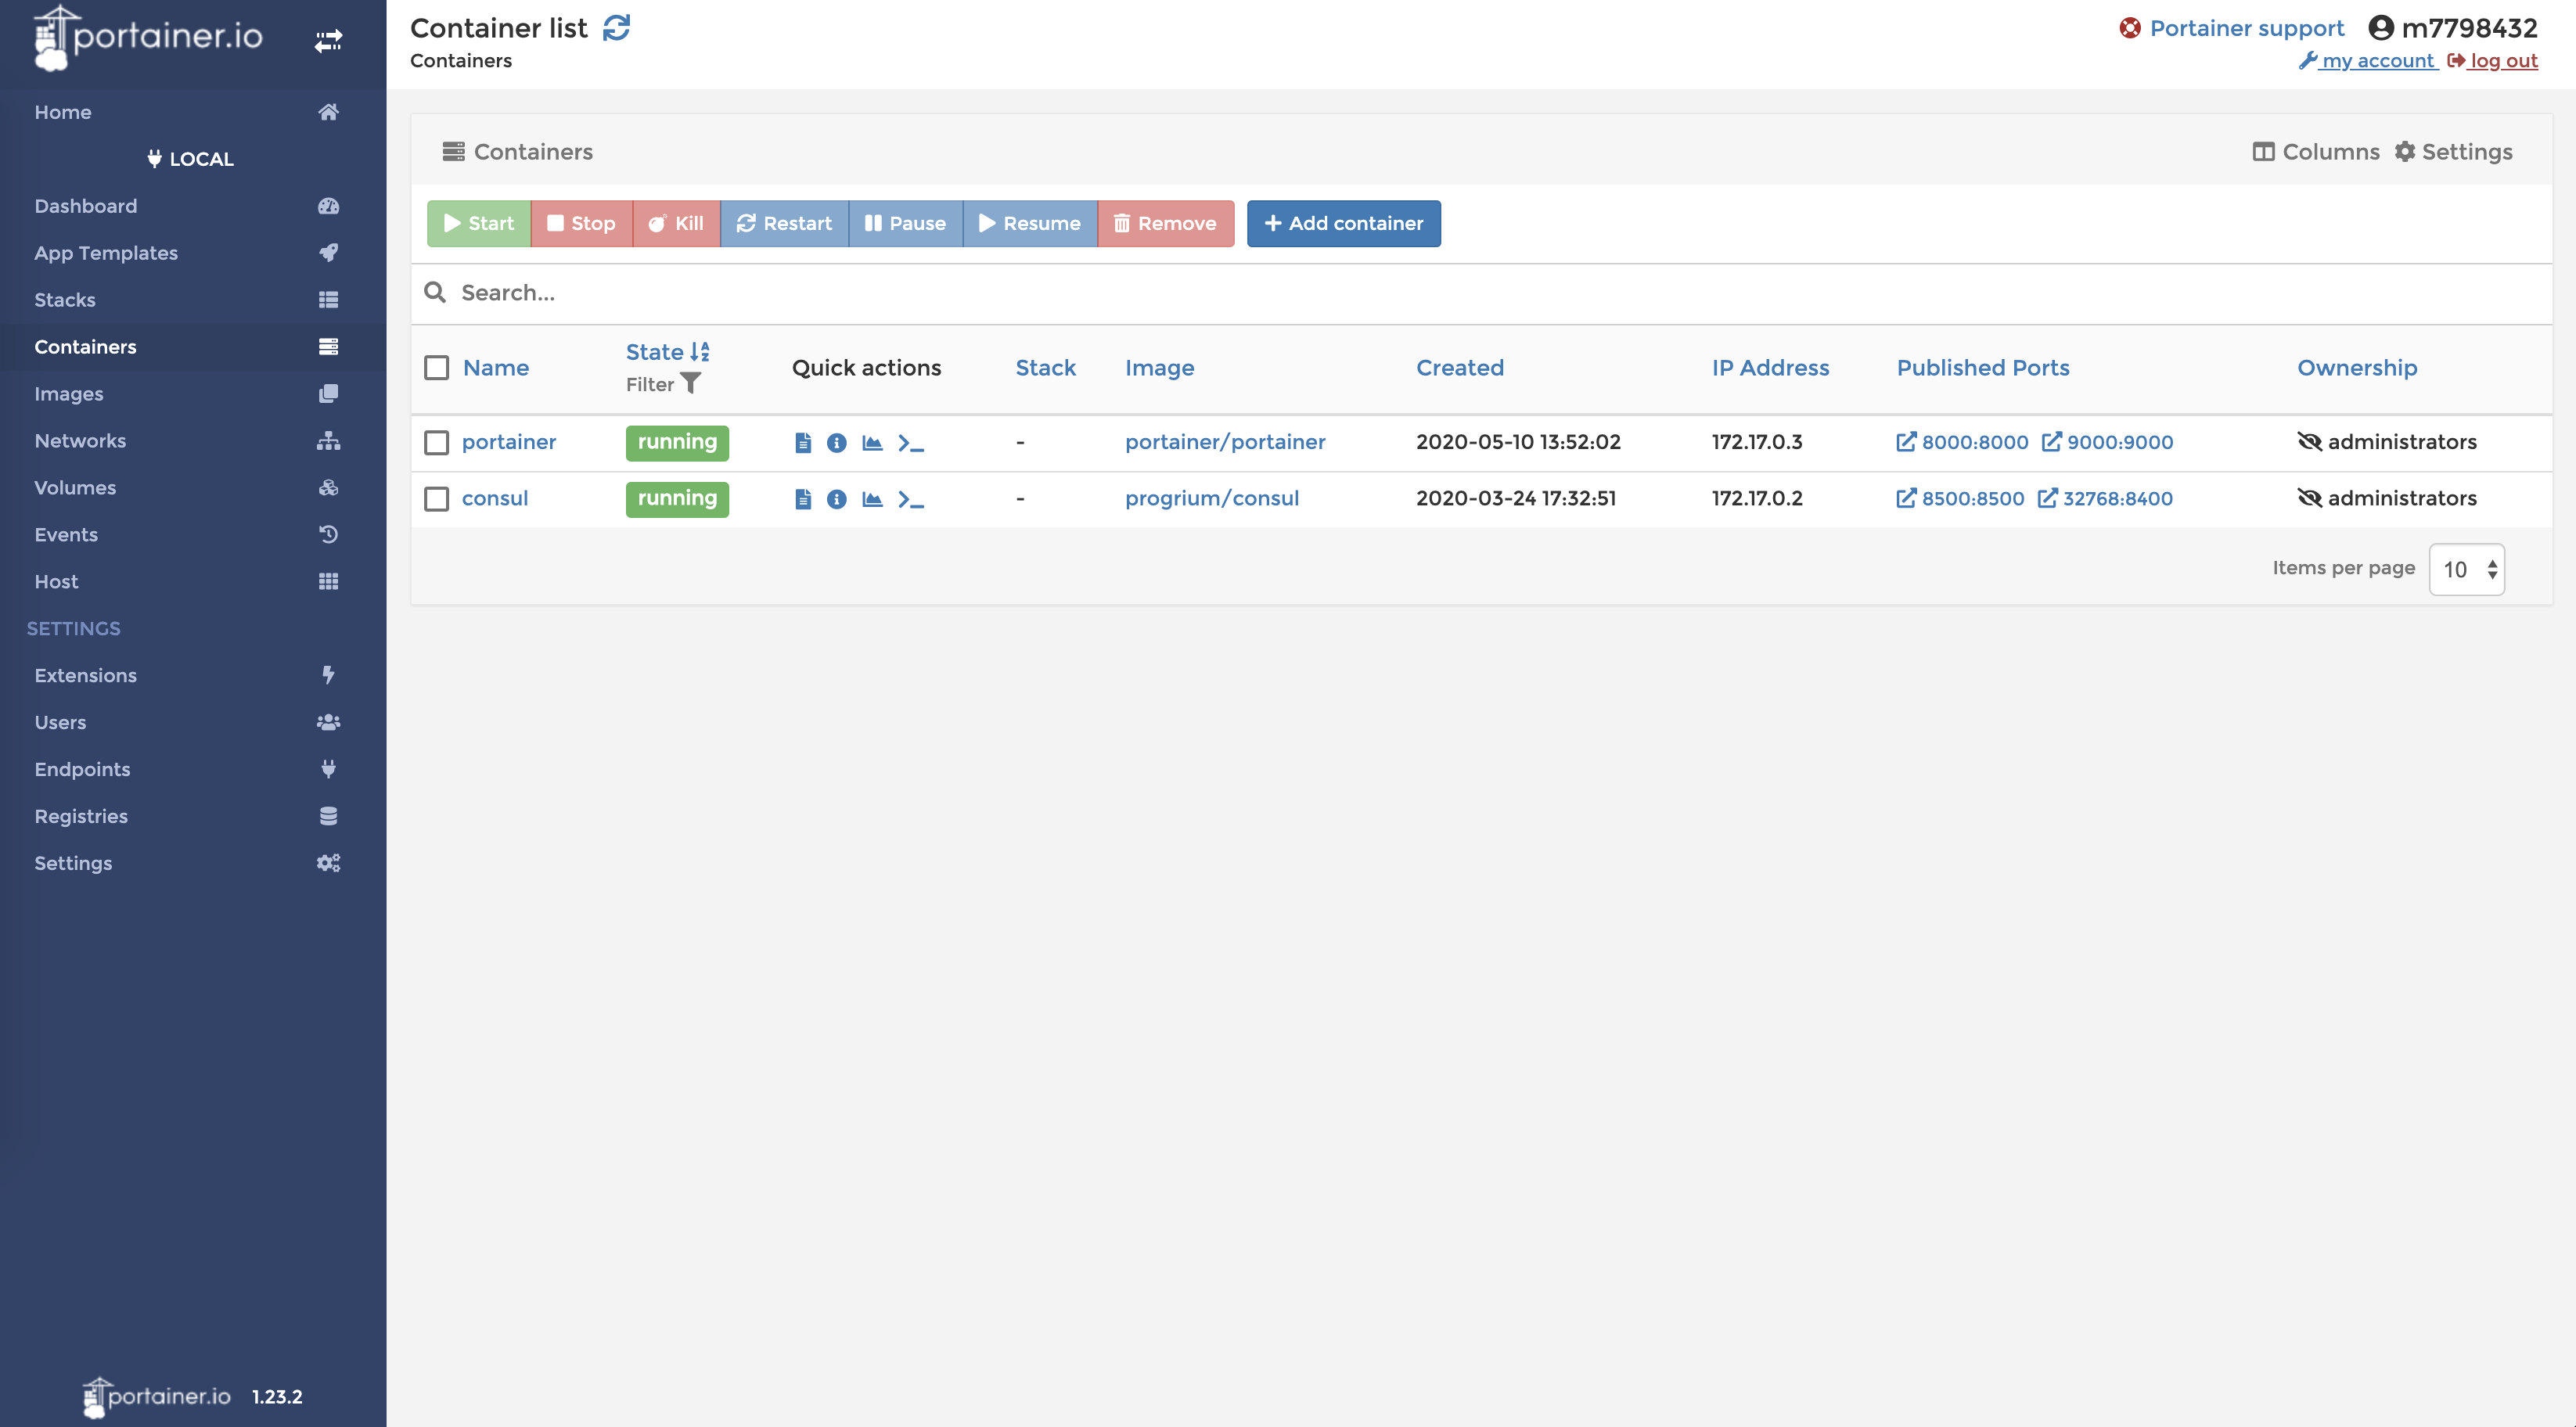This screenshot has height=1427, width=2576.
Task: Check the portainer container checkbox
Action: (437, 442)
